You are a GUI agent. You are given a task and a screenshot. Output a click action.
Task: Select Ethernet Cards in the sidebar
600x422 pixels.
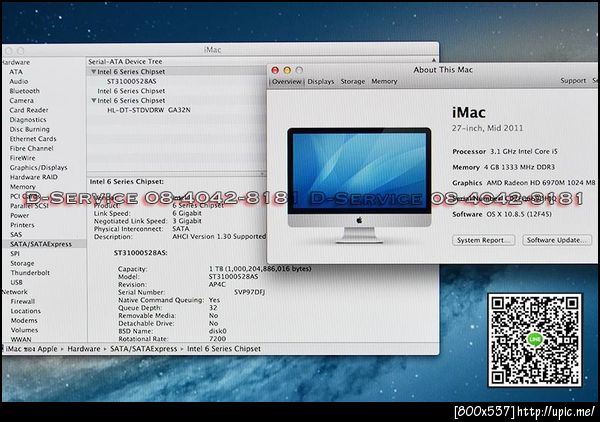click(x=33, y=139)
